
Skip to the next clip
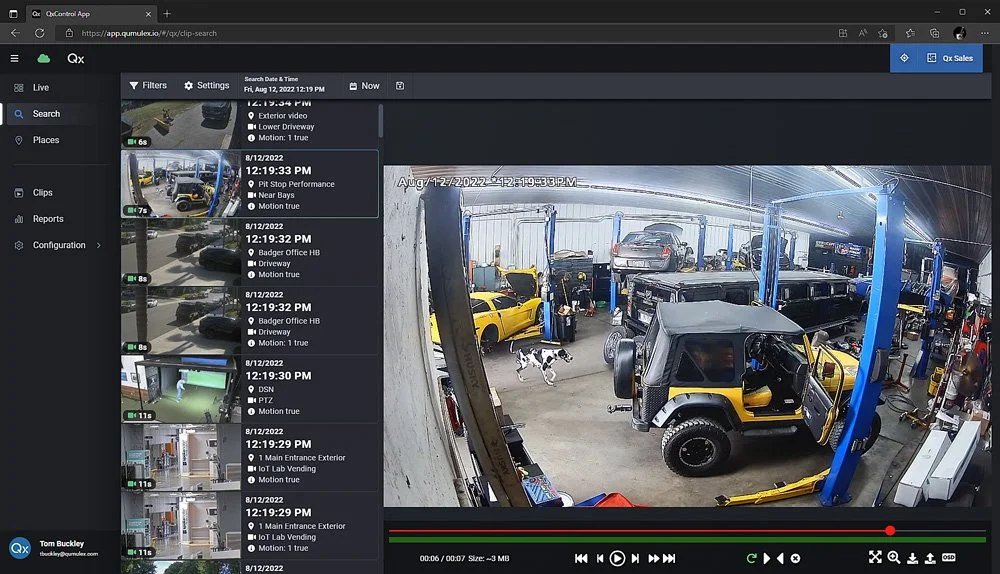point(669,558)
